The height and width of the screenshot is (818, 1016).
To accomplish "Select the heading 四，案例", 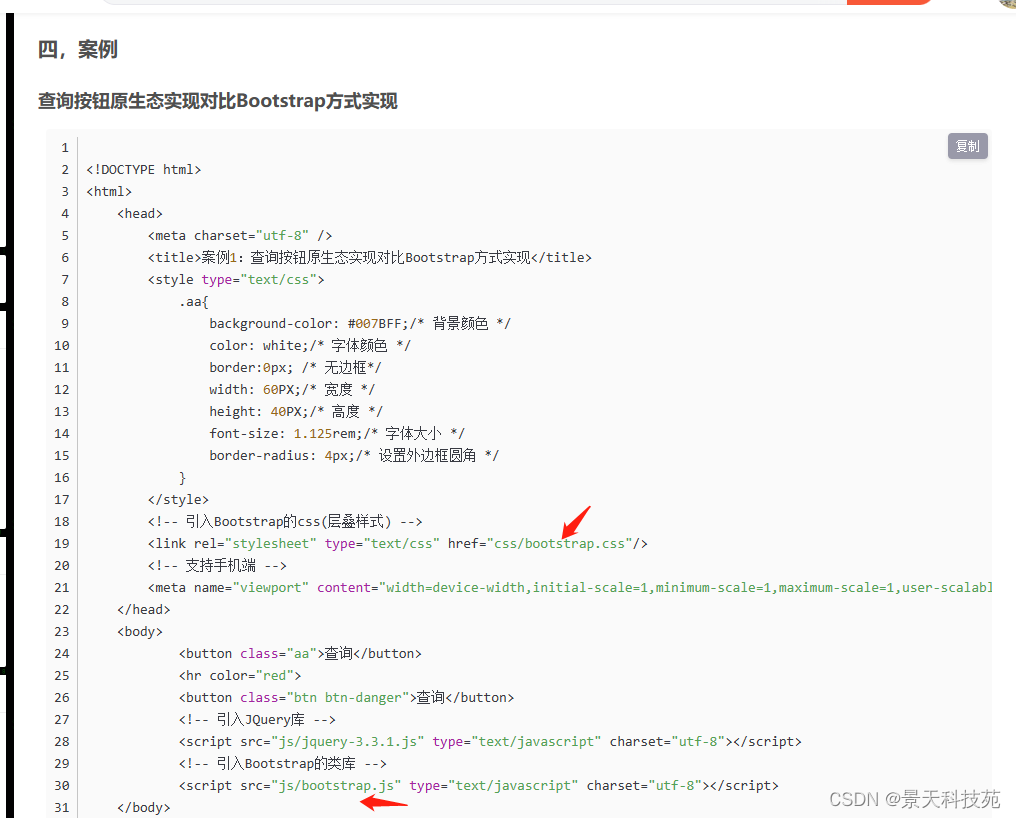I will pyautogui.click(x=78, y=49).
